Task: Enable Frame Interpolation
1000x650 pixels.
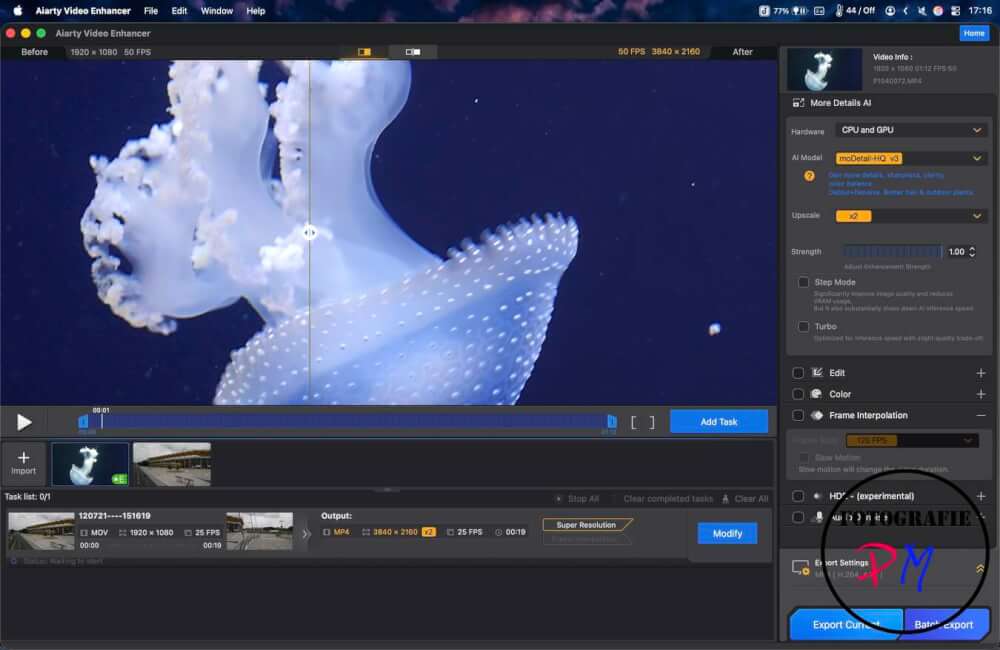Action: [799, 415]
